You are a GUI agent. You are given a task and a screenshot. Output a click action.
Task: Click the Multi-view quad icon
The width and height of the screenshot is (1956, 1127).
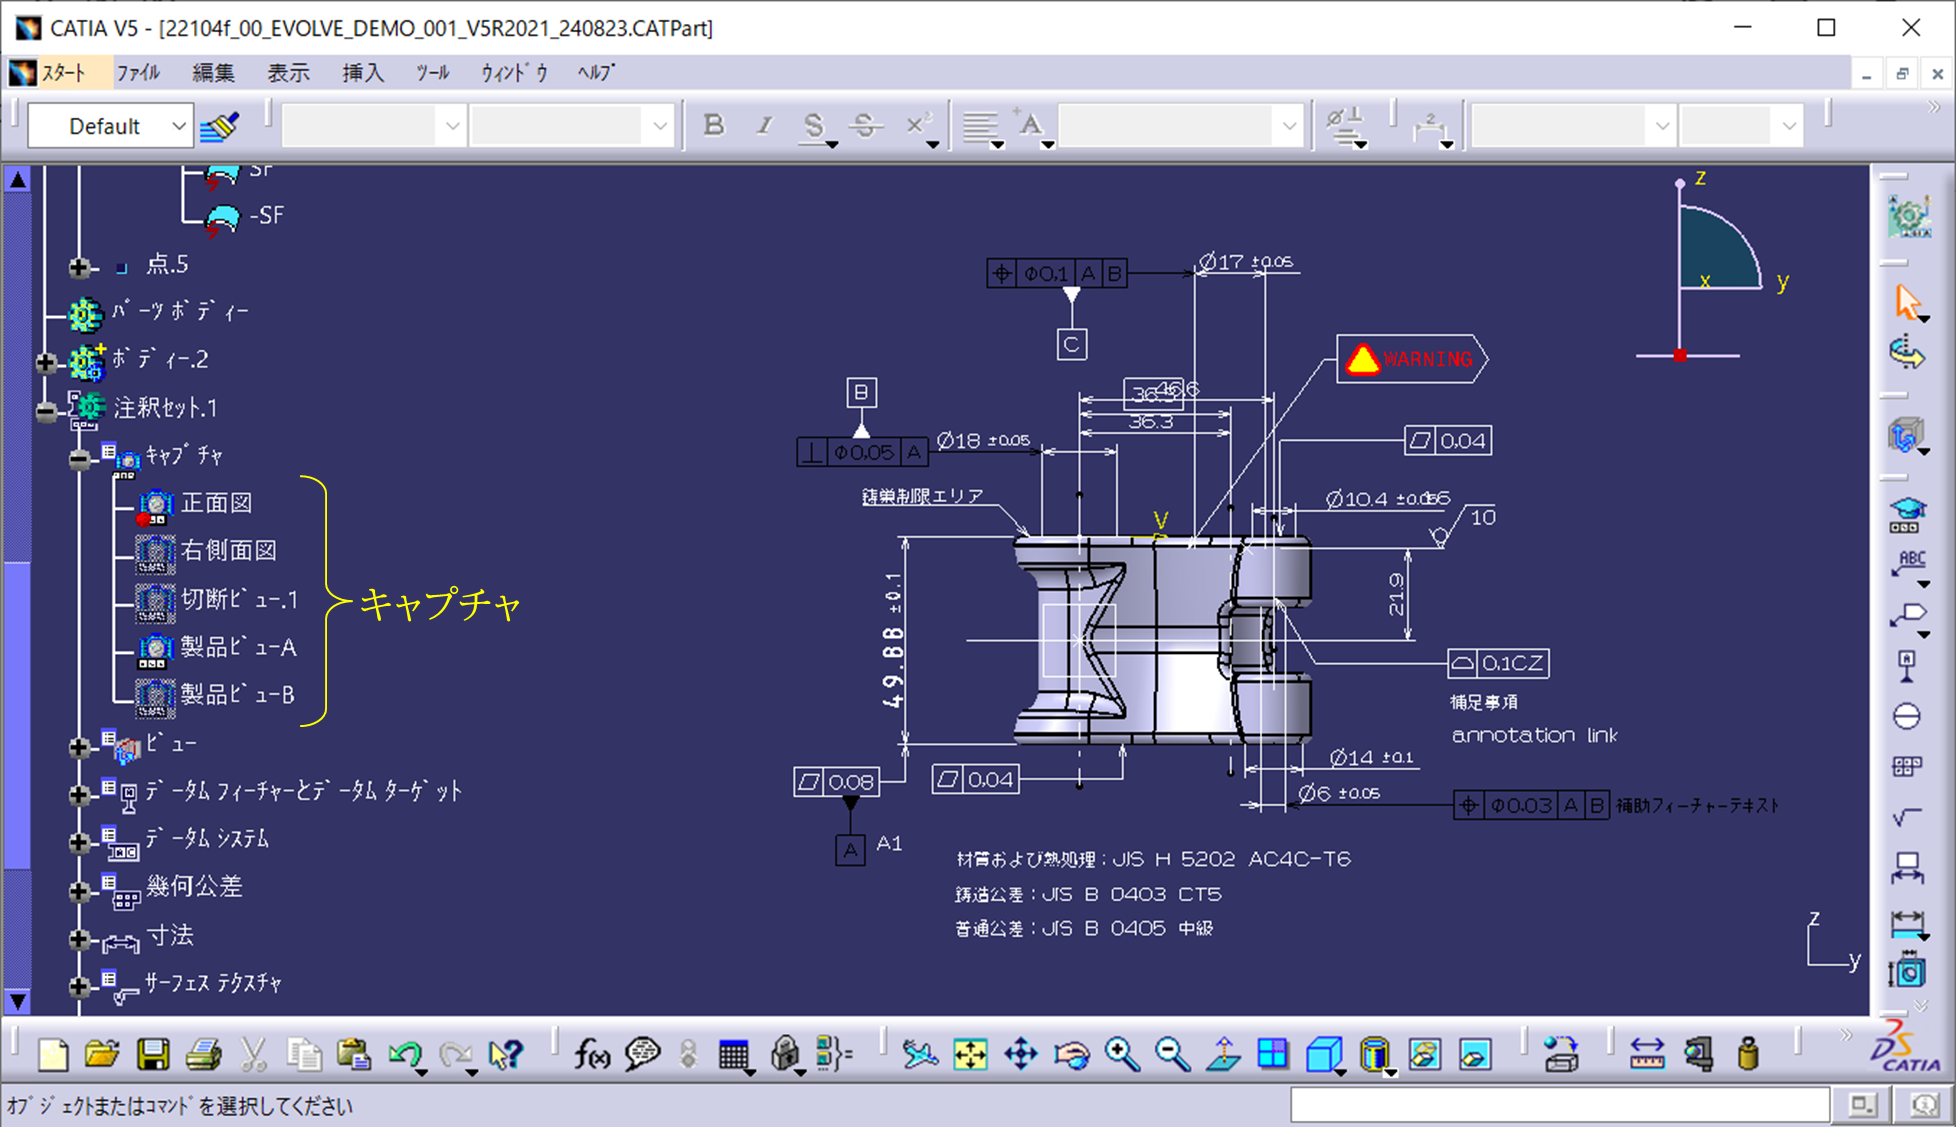point(1273,1054)
